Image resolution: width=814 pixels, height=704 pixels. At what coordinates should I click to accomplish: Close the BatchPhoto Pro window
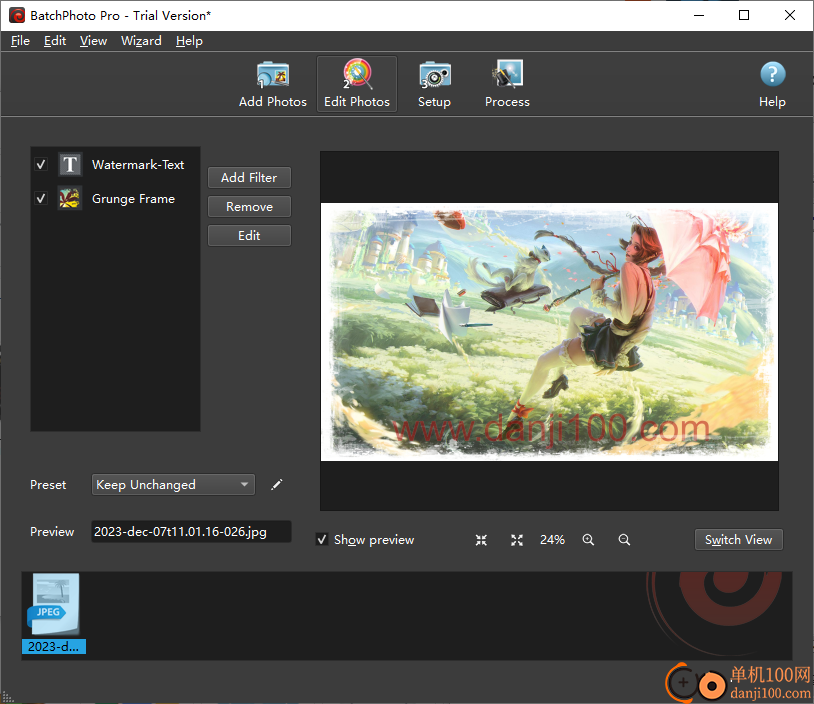click(790, 16)
